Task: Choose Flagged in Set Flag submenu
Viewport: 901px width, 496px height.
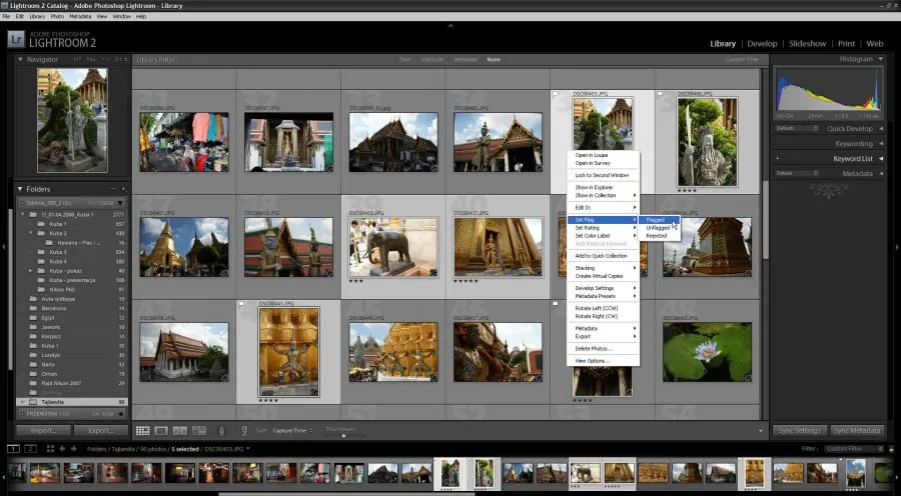Action: click(x=656, y=219)
